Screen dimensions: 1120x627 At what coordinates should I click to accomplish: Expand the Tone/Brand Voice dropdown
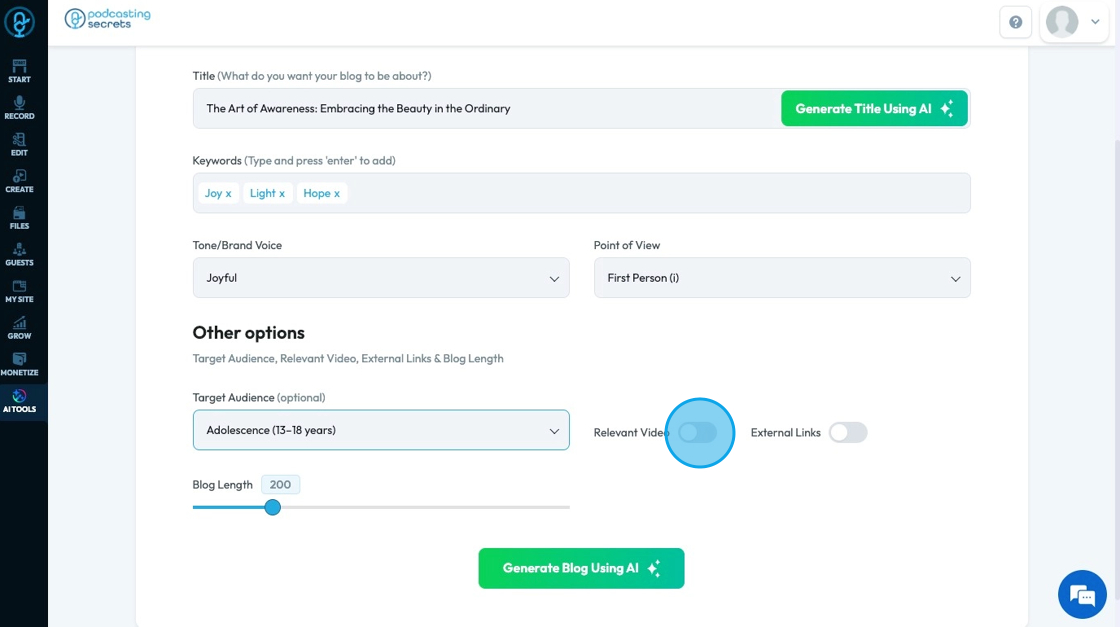pos(381,278)
